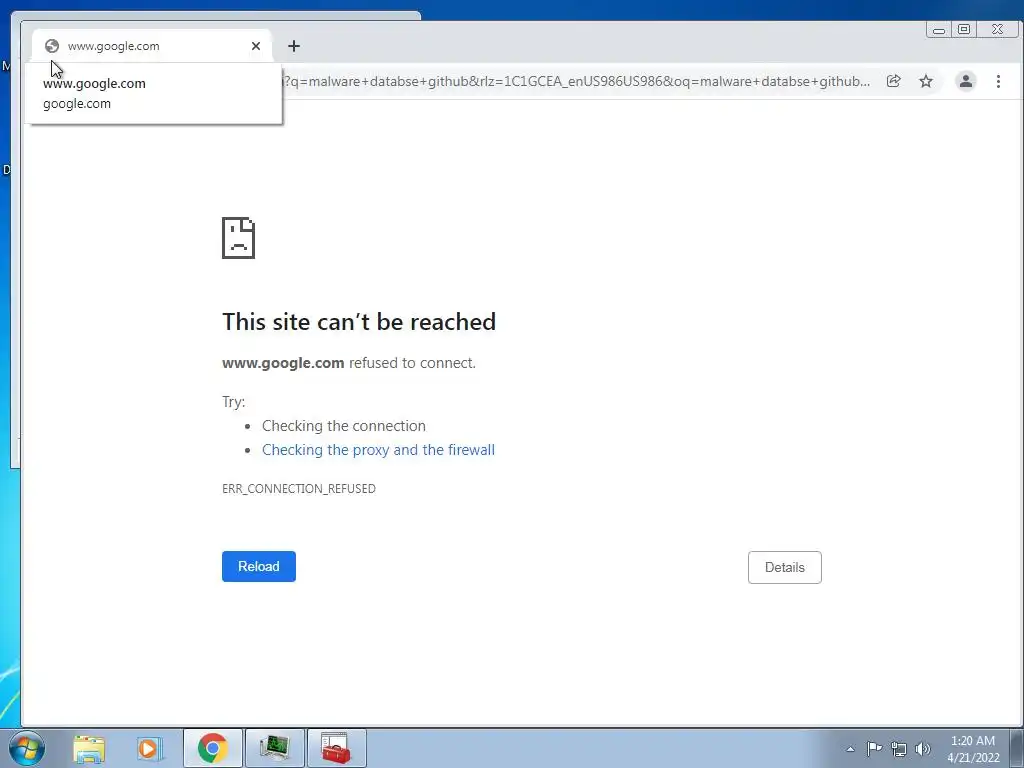Click the ERR_CONNECTION_REFUSED error code text

pos(298,488)
